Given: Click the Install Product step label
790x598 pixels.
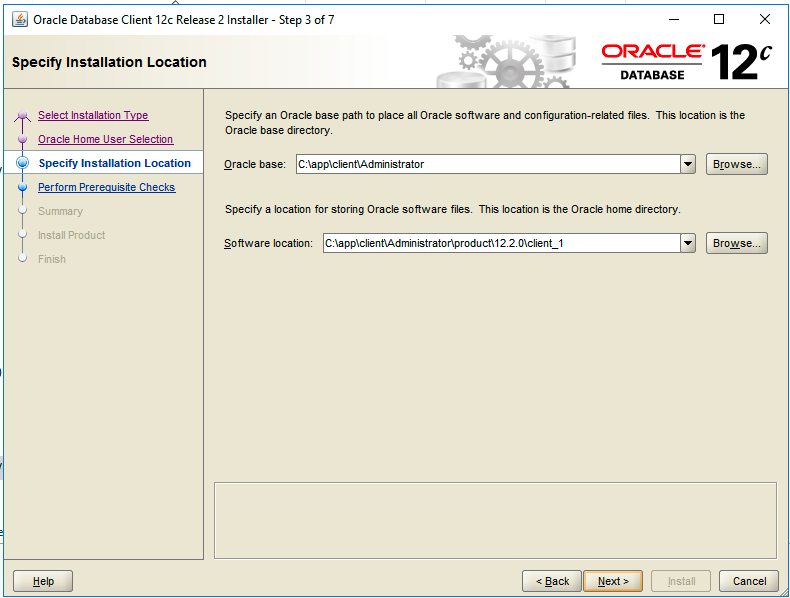Looking at the screenshot, I should point(72,235).
